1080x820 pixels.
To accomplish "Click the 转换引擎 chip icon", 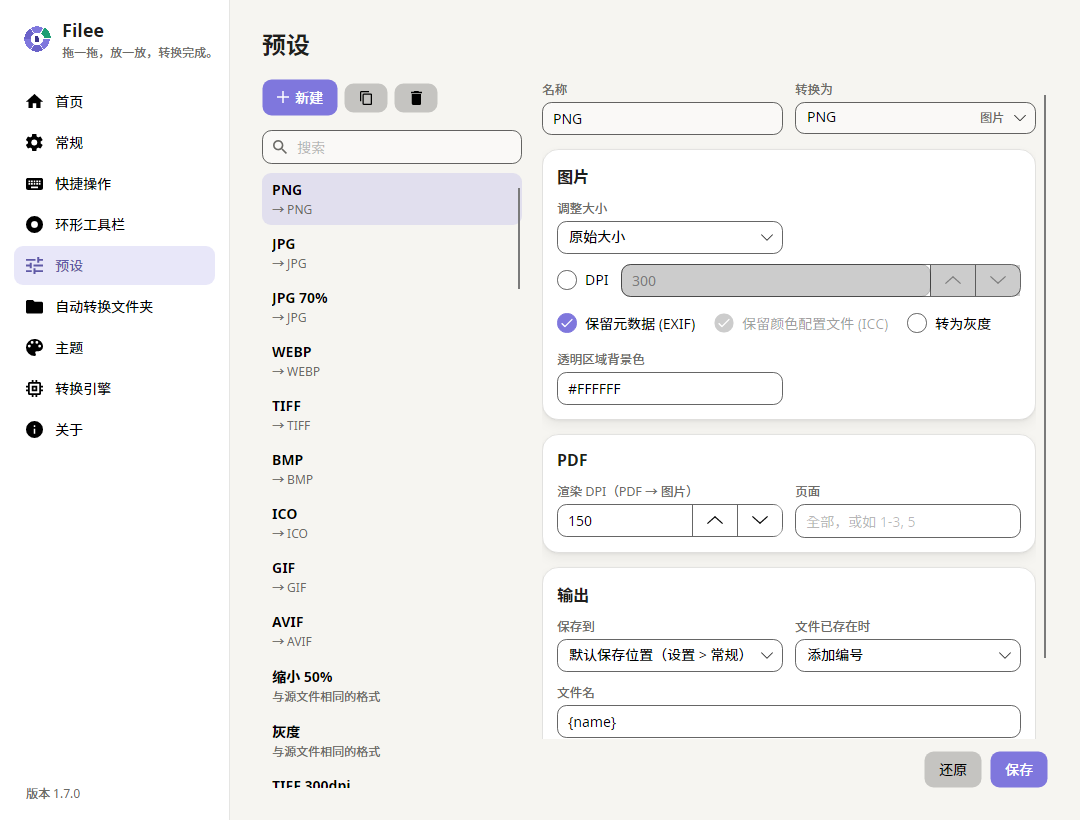I will [x=34, y=388].
